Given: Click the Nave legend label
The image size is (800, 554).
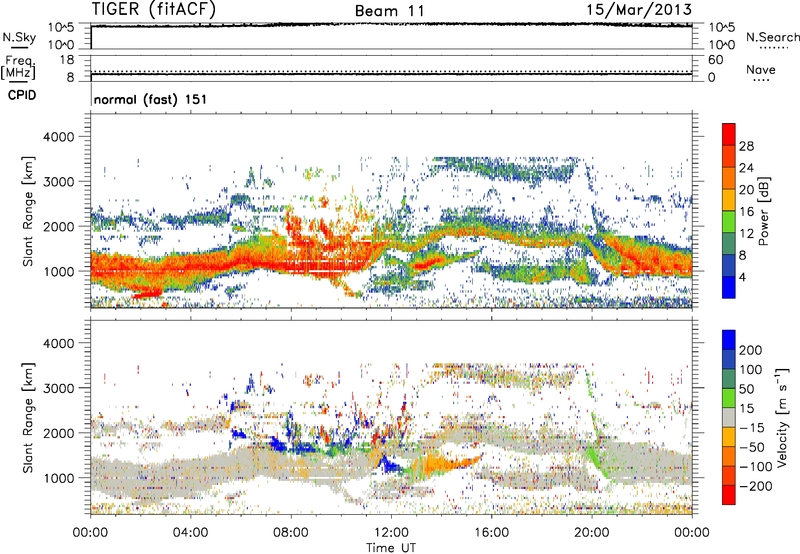Looking at the screenshot, I should click(x=761, y=70).
